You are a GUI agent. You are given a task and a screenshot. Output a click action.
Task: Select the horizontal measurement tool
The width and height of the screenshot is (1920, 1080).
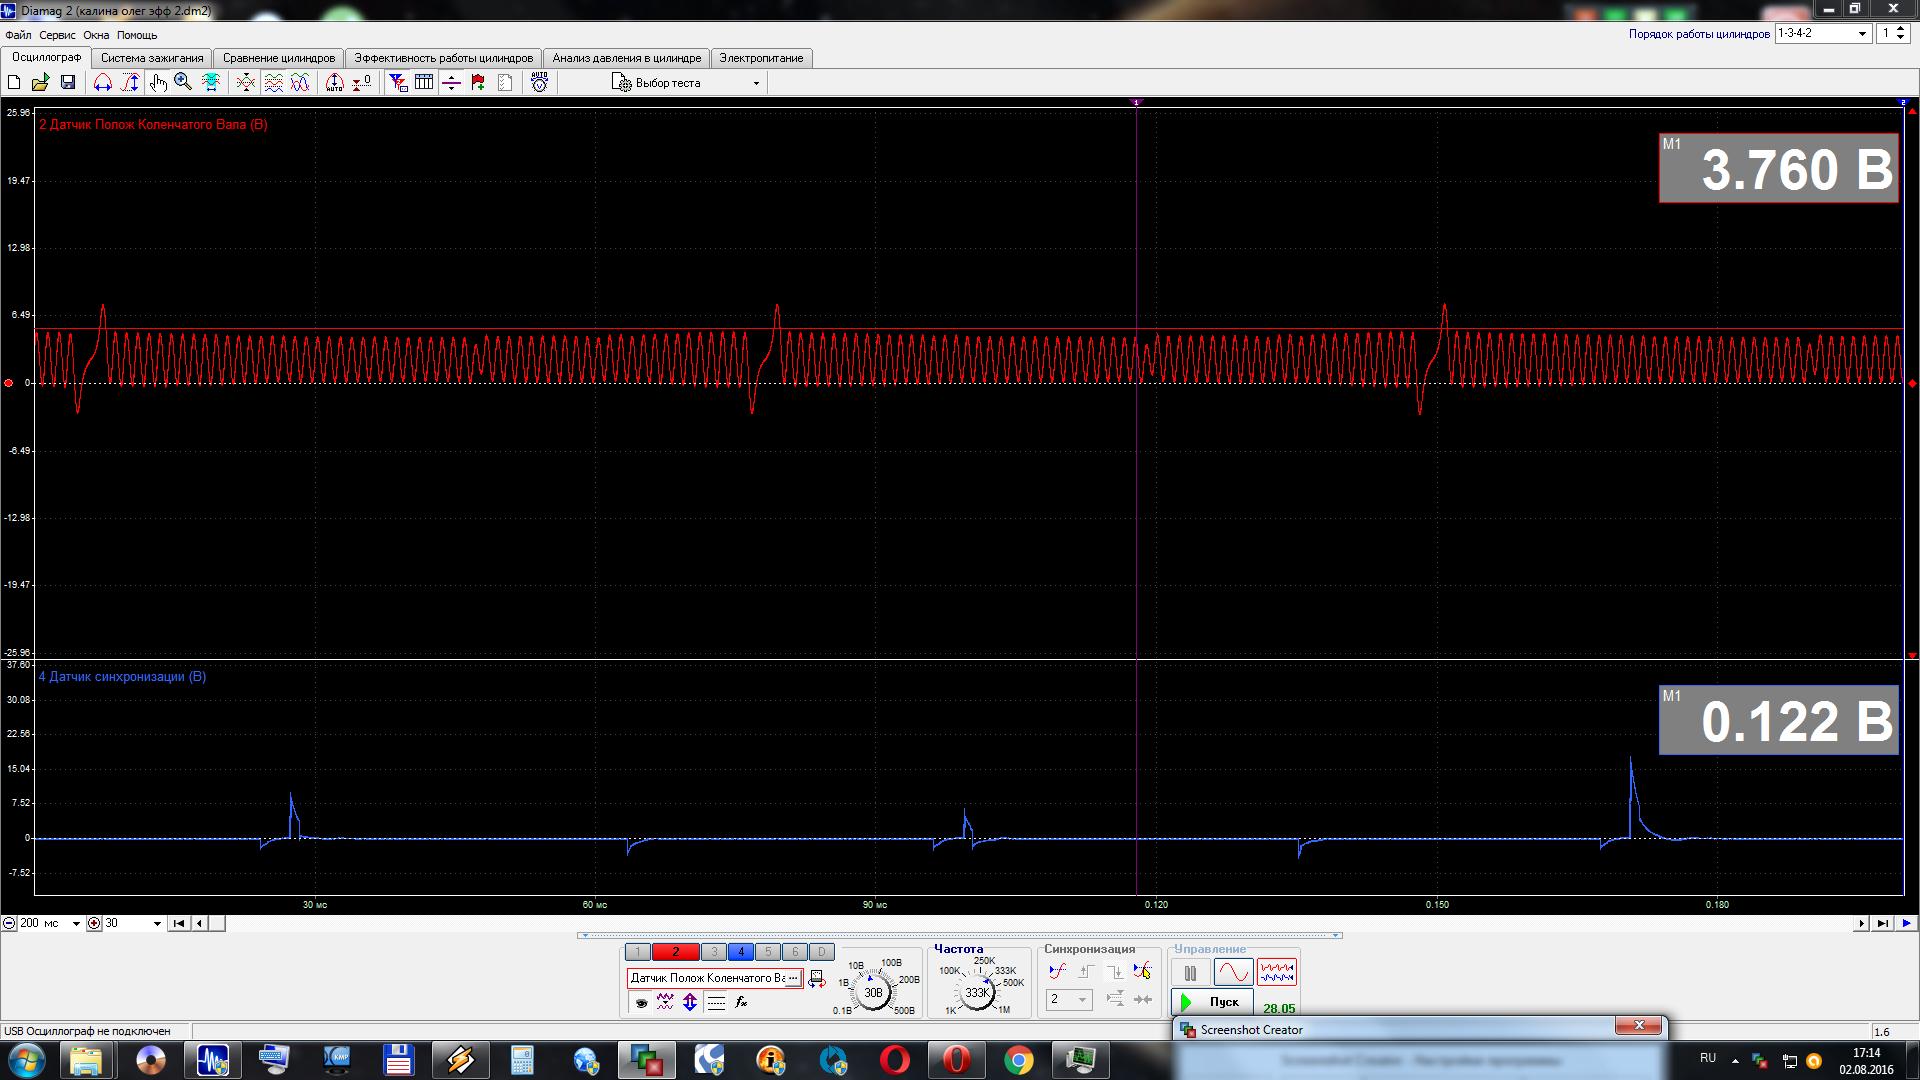pyautogui.click(x=102, y=83)
